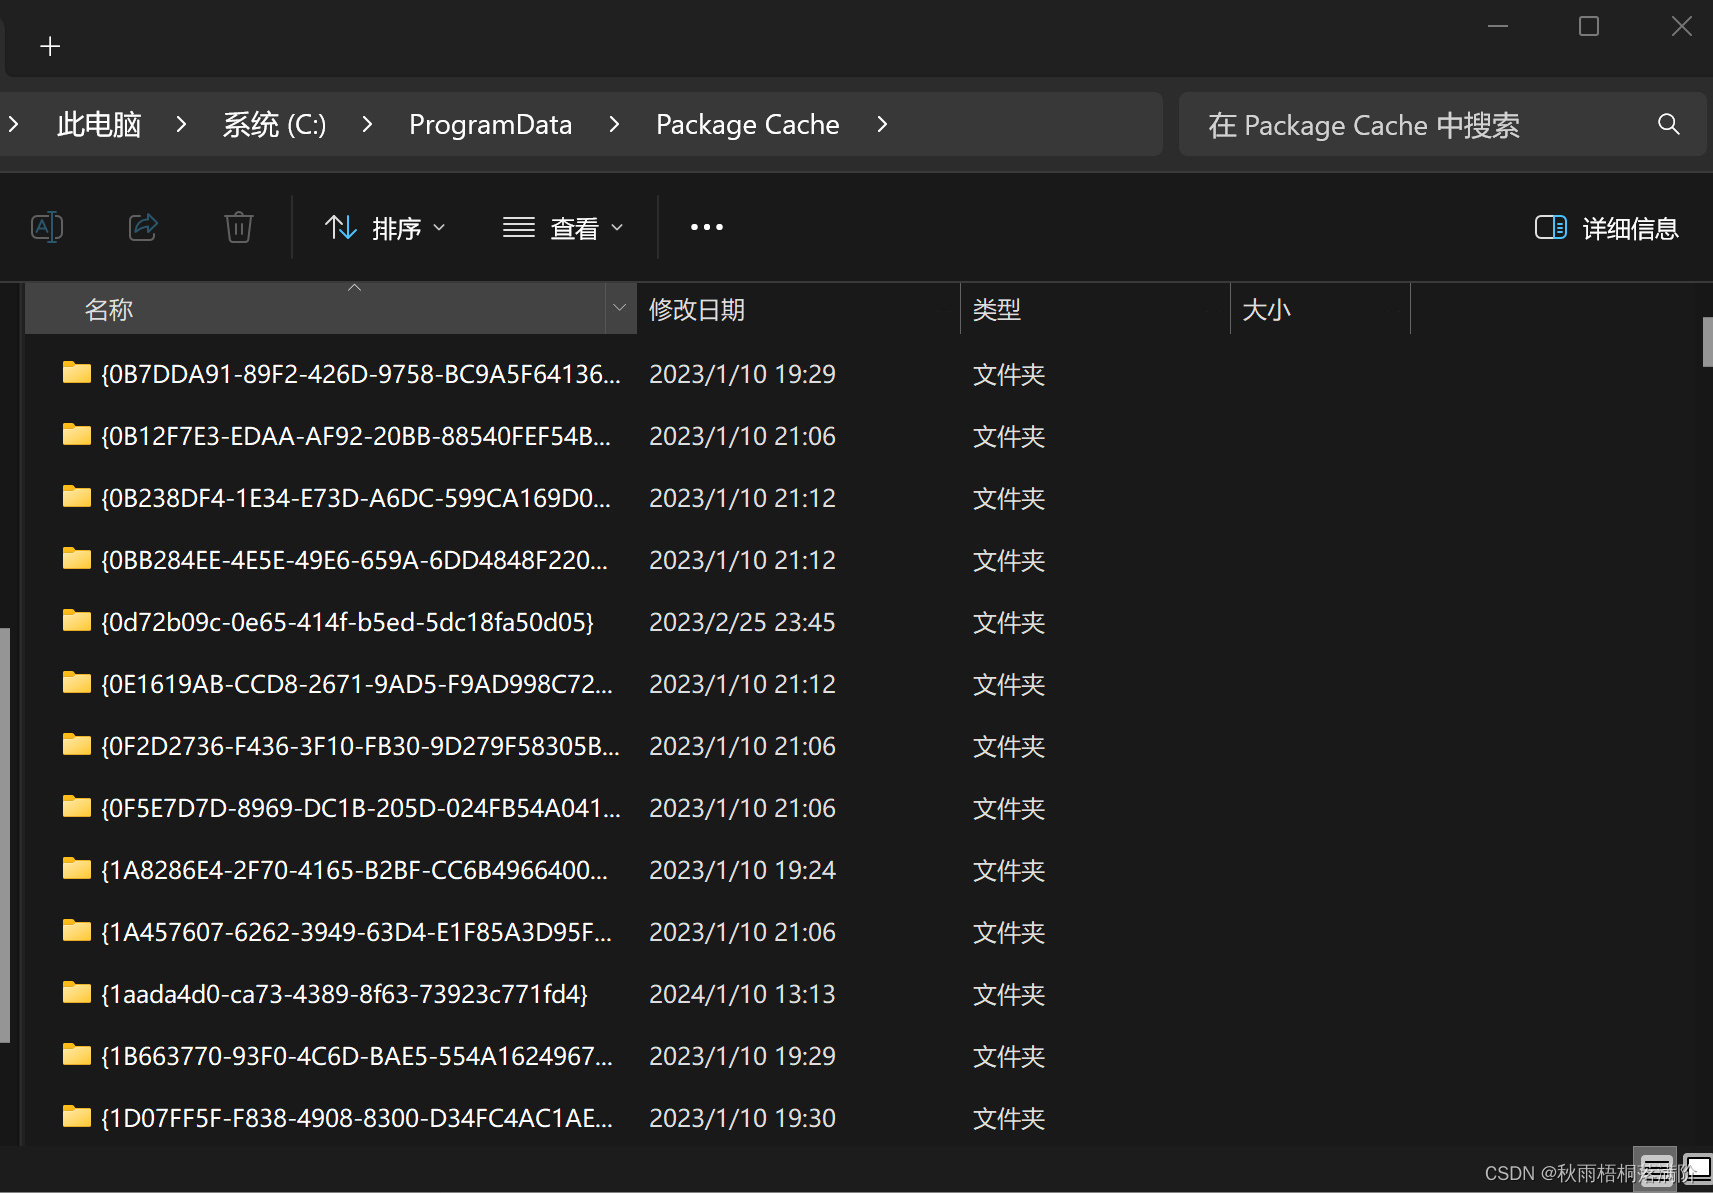Click folder icon of {0E1619AB row
1713x1193 pixels.
click(x=77, y=683)
